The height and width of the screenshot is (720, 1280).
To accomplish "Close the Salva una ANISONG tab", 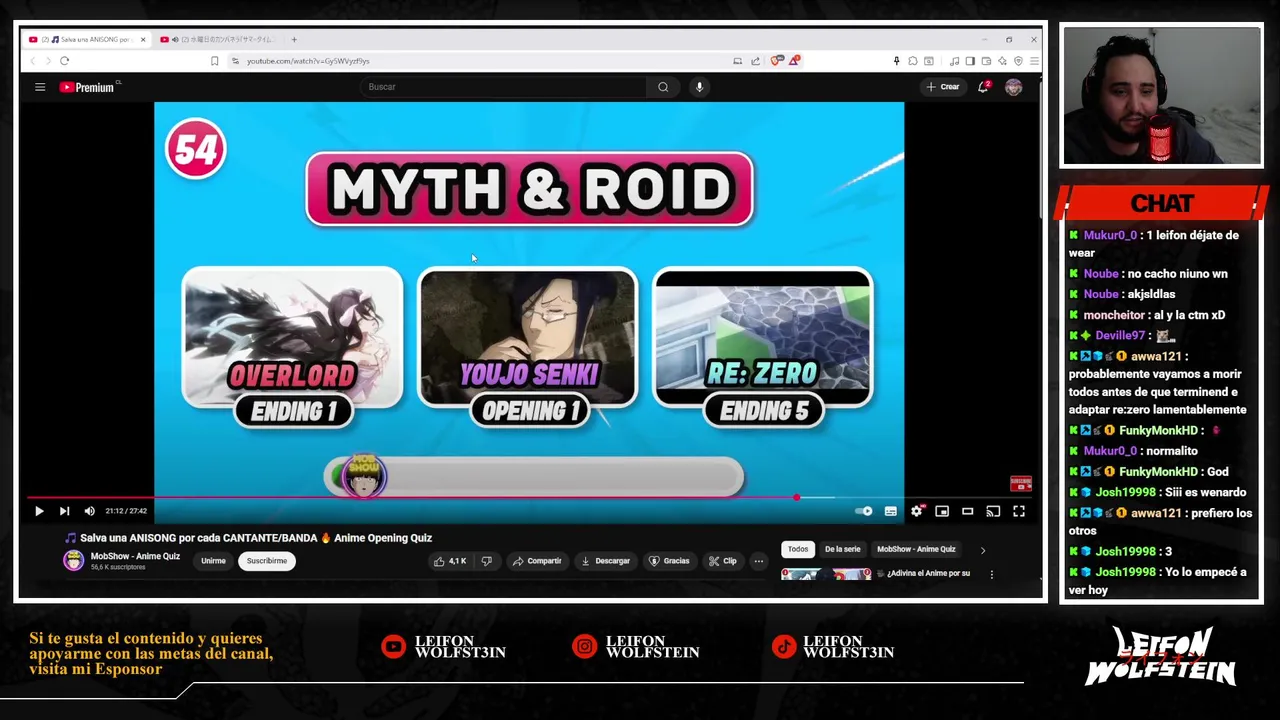I will tap(143, 39).
